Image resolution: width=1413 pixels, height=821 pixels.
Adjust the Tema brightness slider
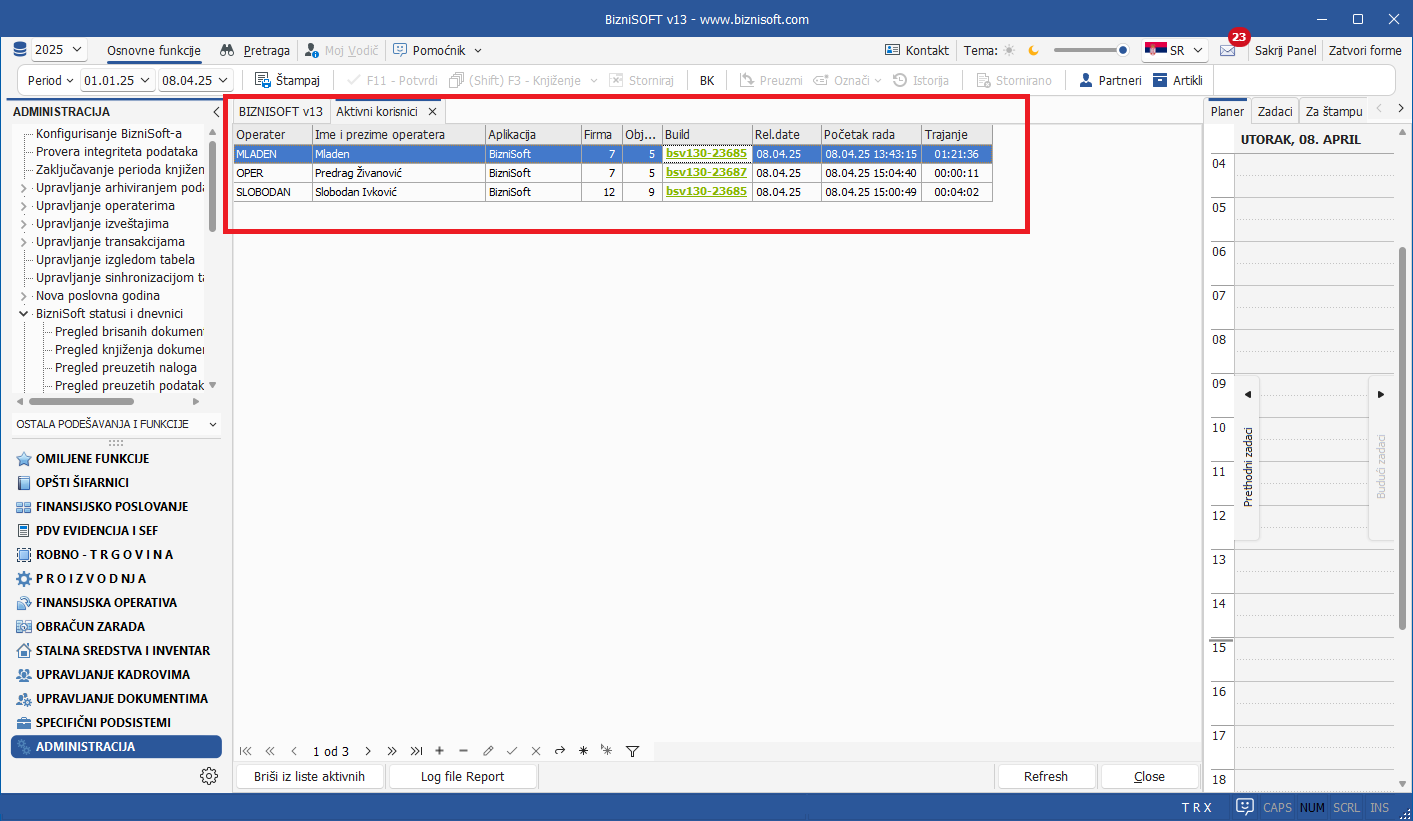[1090, 50]
